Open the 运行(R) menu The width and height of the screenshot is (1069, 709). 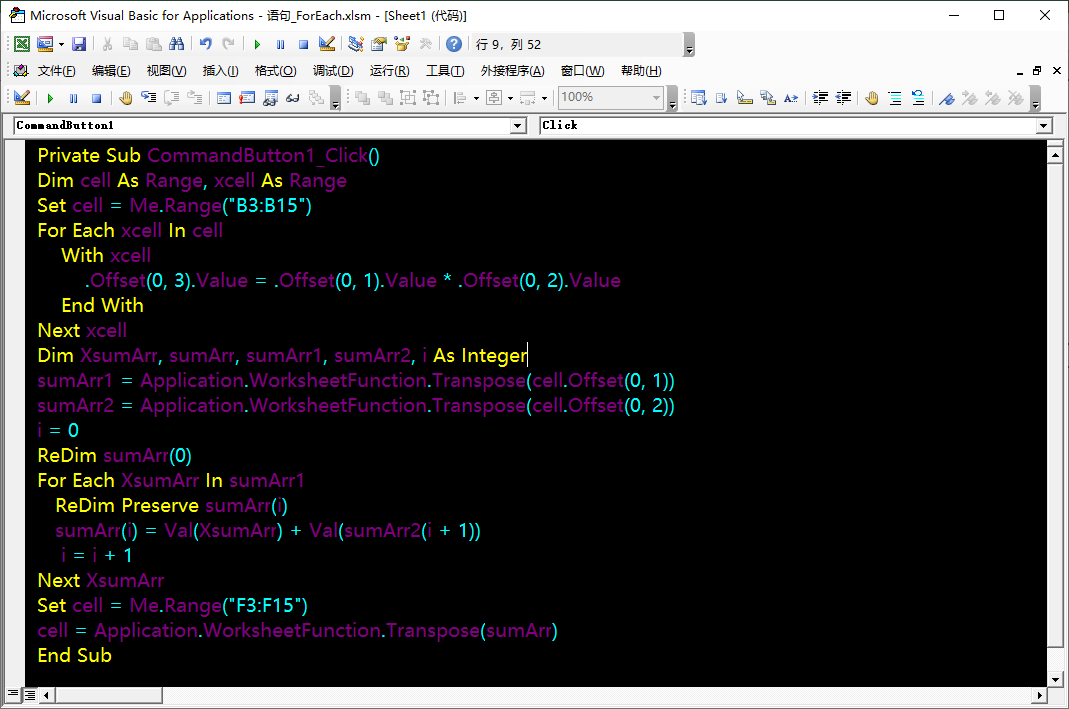389,71
